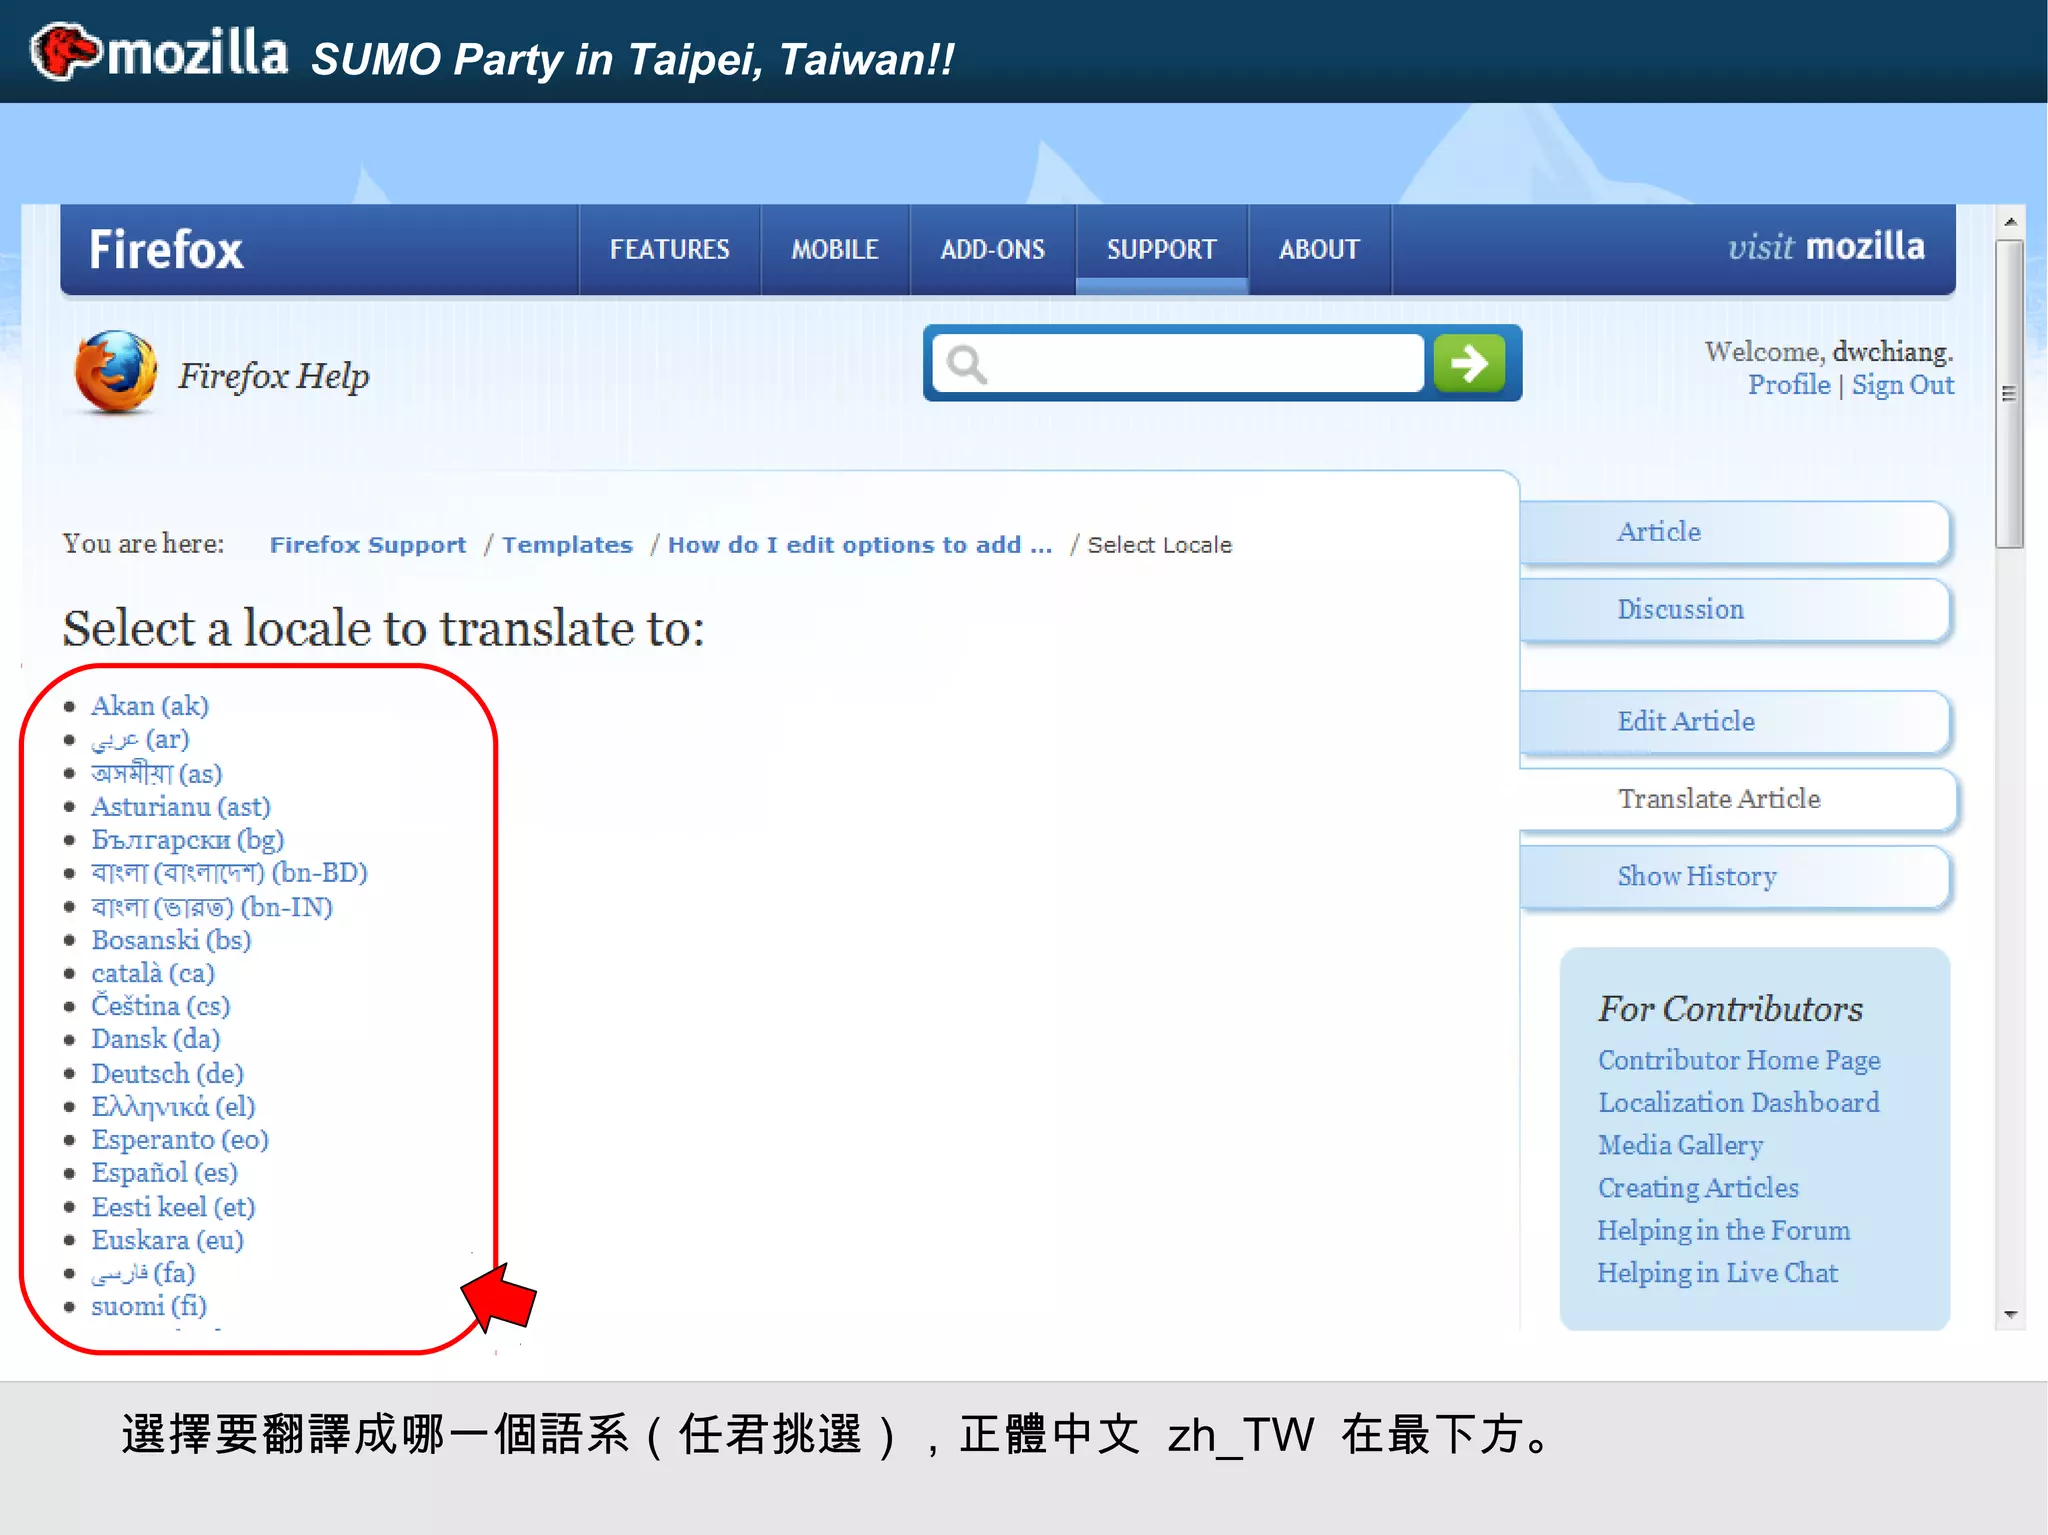The height and width of the screenshot is (1535, 2048).
Task: Click the scrollbar up arrow
Action: [2010, 221]
